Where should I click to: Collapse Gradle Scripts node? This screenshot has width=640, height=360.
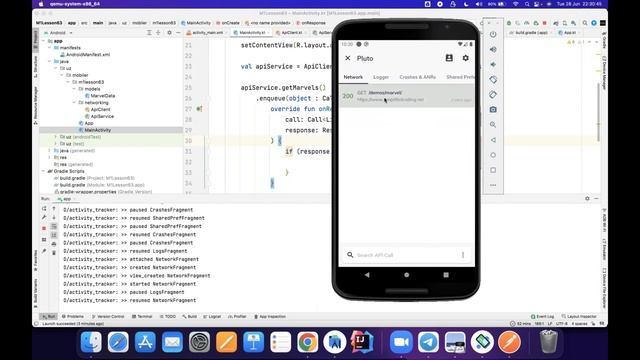coord(44,171)
